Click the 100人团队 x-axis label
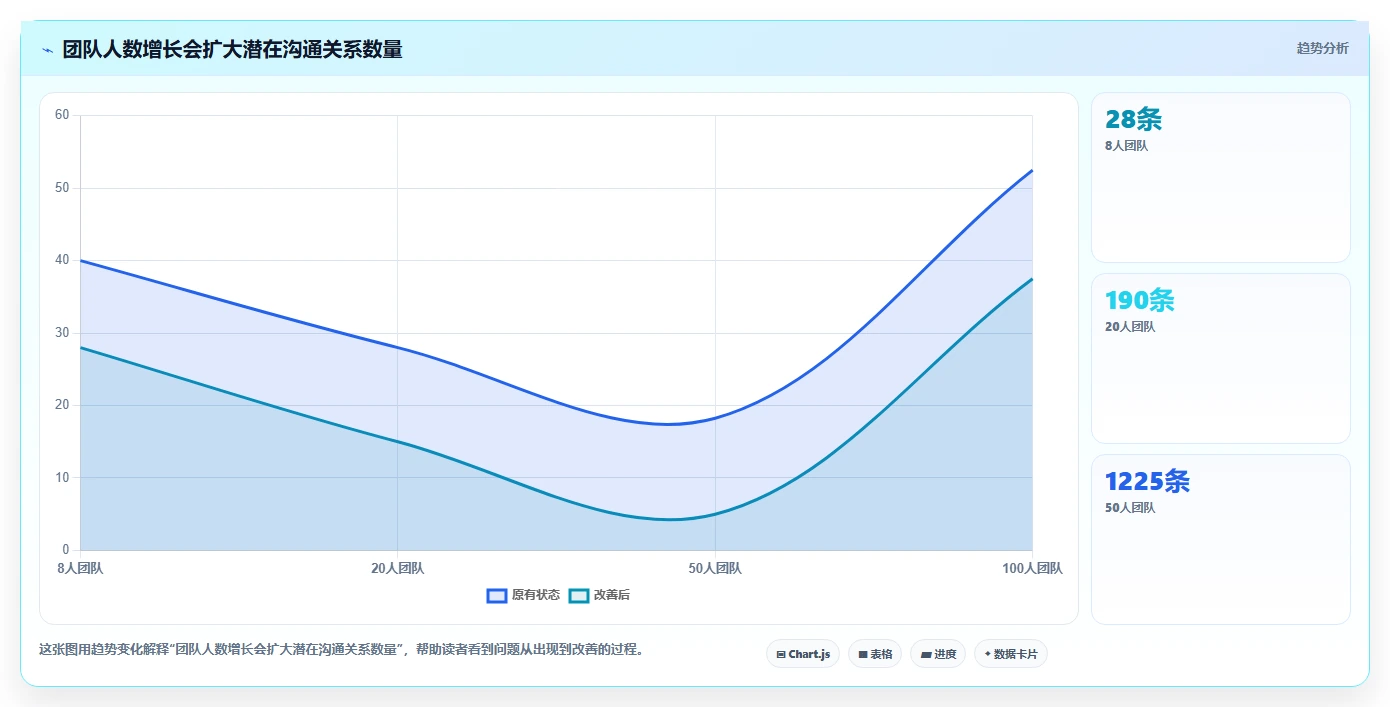The width and height of the screenshot is (1390, 707). pyautogui.click(x=1032, y=568)
